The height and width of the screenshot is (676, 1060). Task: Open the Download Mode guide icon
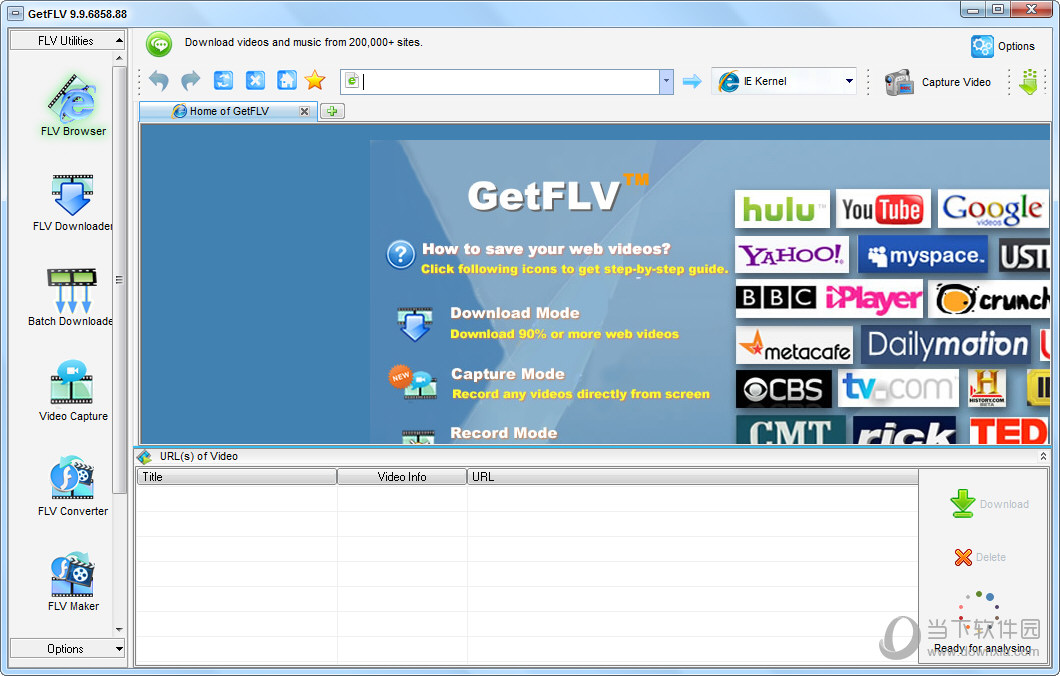click(x=415, y=324)
